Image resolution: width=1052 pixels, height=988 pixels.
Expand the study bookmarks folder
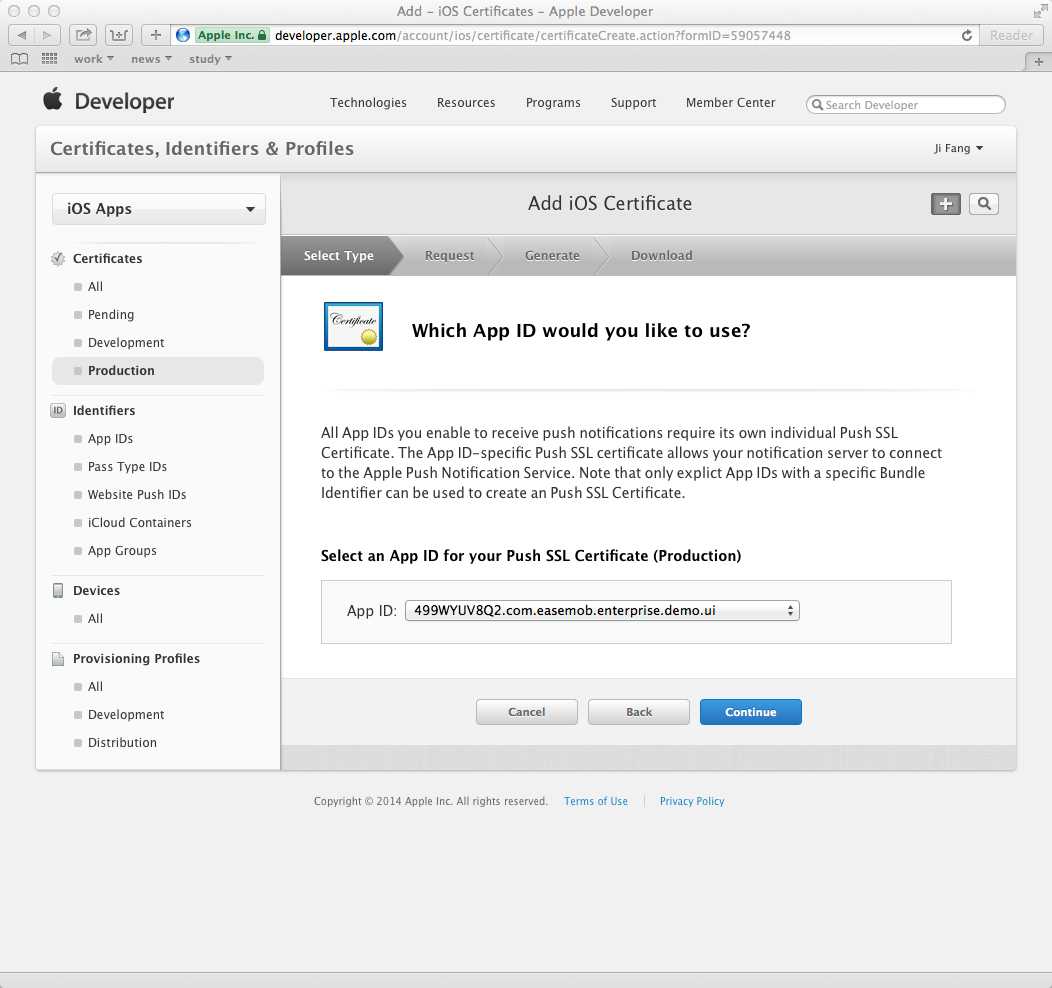pyautogui.click(x=211, y=59)
